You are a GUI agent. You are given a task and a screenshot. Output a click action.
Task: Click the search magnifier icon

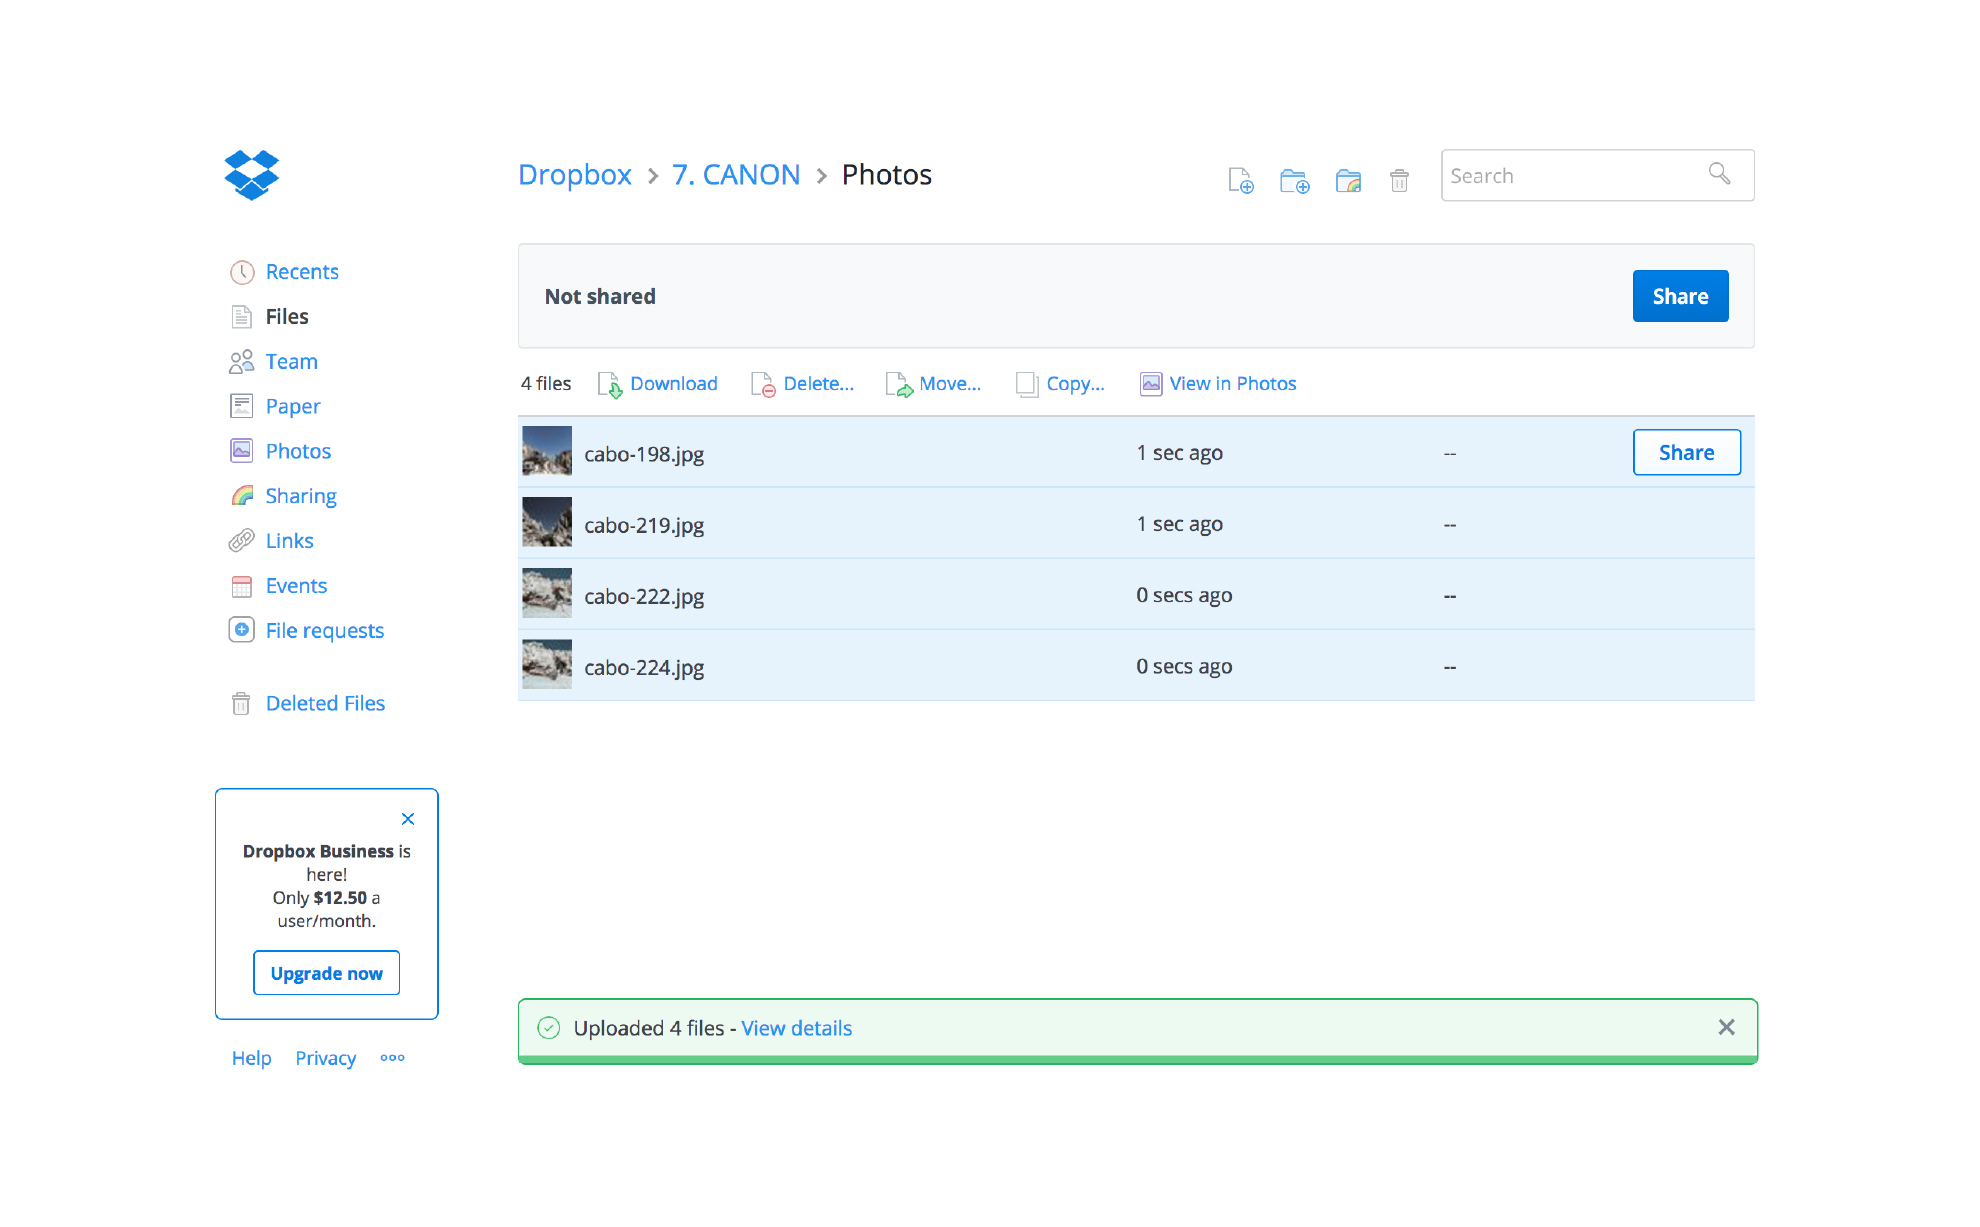[1719, 174]
